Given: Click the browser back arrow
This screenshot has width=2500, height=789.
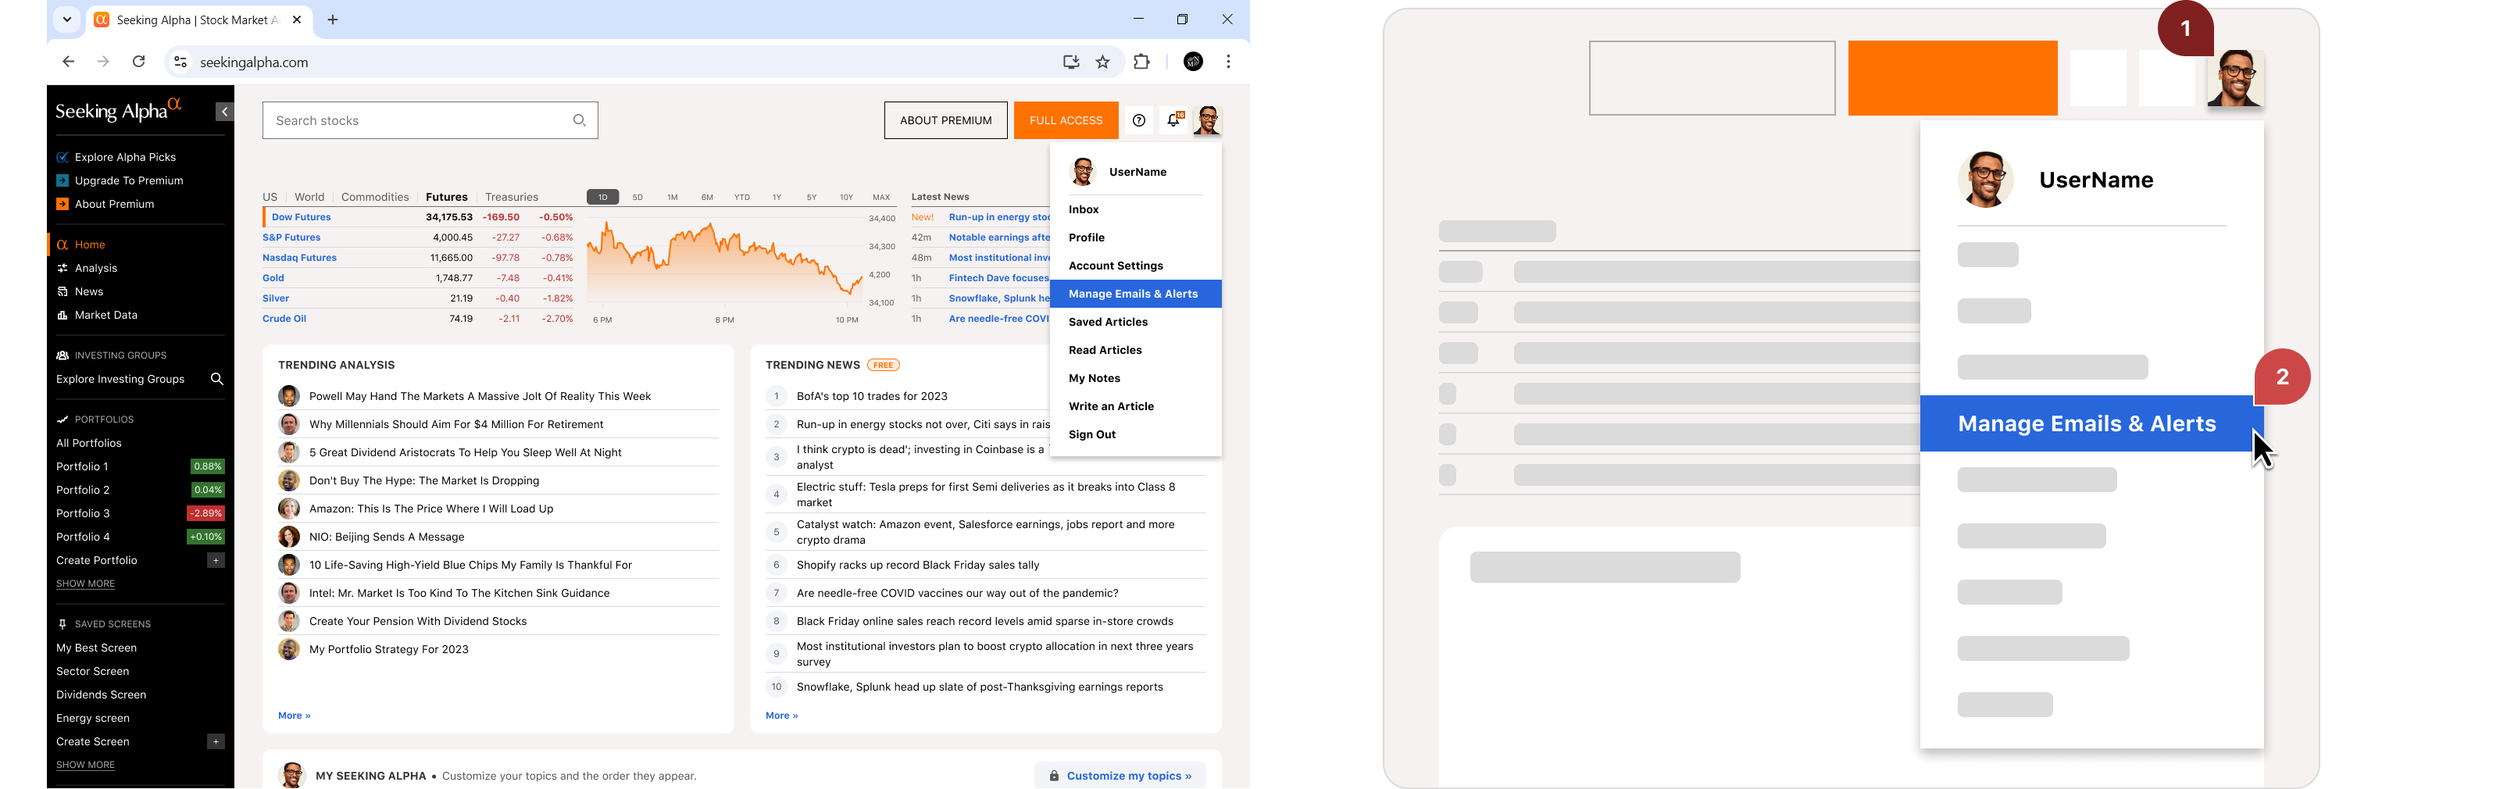Looking at the screenshot, I should 68,62.
